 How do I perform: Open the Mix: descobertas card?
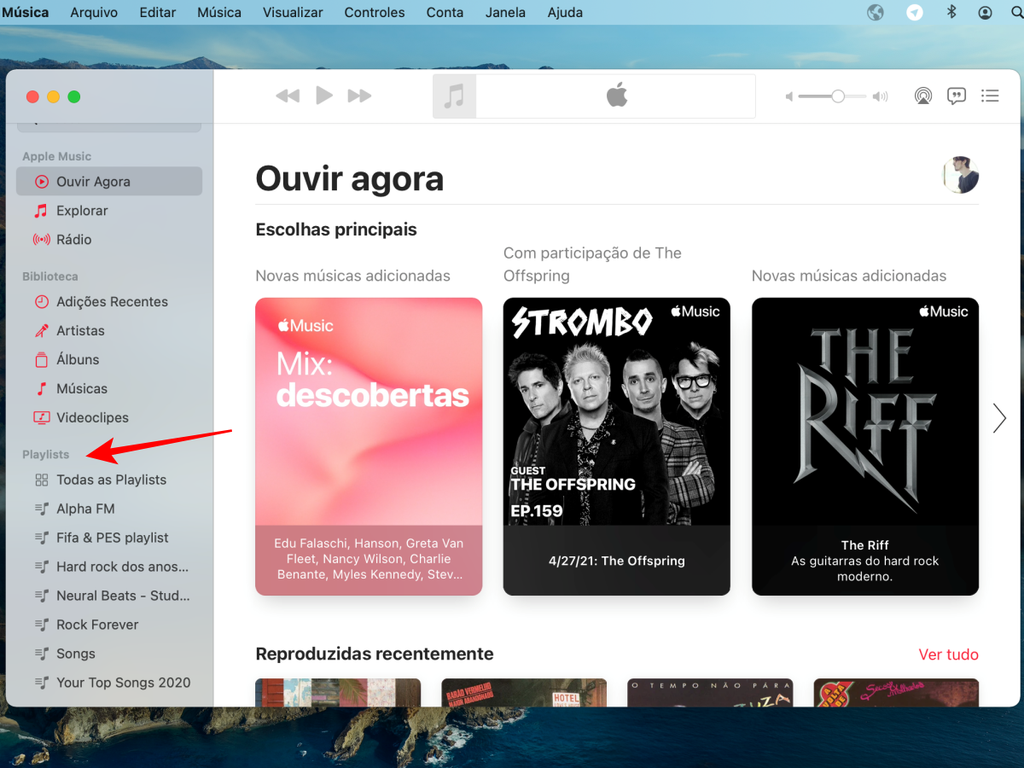(369, 446)
